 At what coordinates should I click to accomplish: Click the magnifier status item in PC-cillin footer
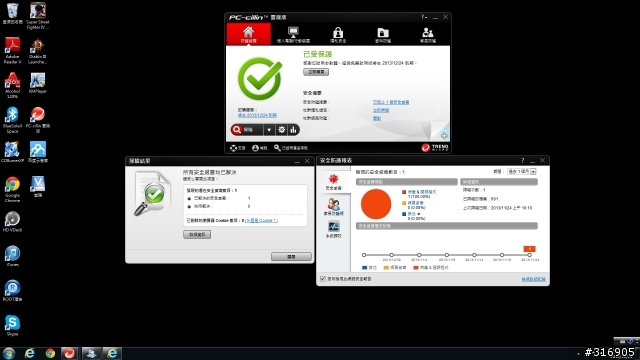tap(290, 148)
